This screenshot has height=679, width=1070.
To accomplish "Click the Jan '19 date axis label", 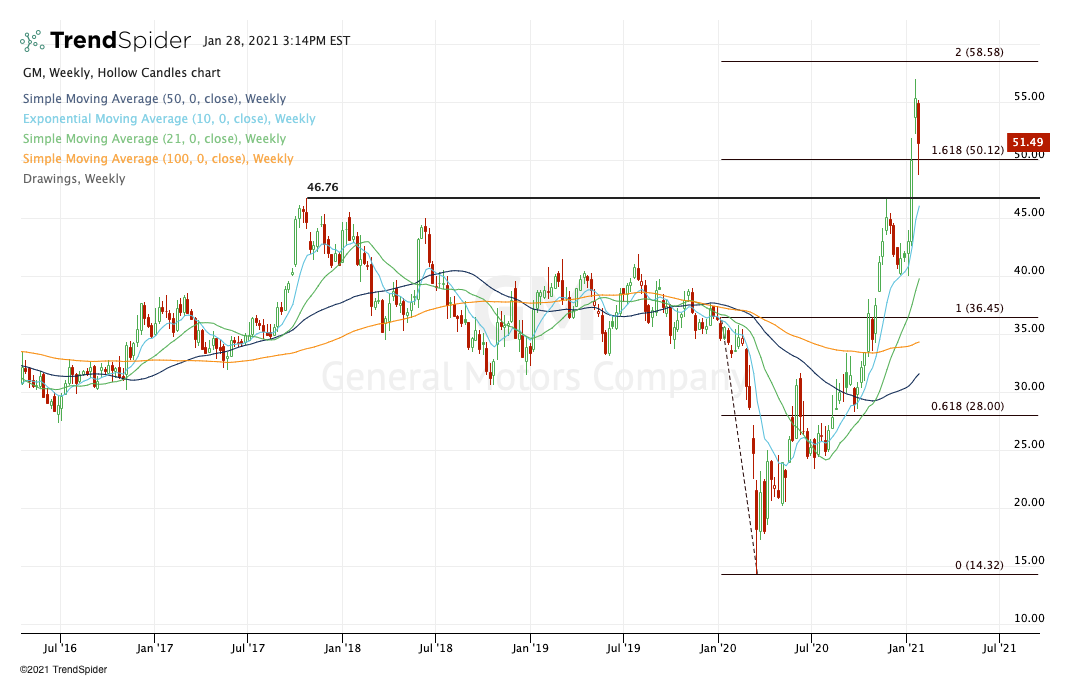I will 530,648.
